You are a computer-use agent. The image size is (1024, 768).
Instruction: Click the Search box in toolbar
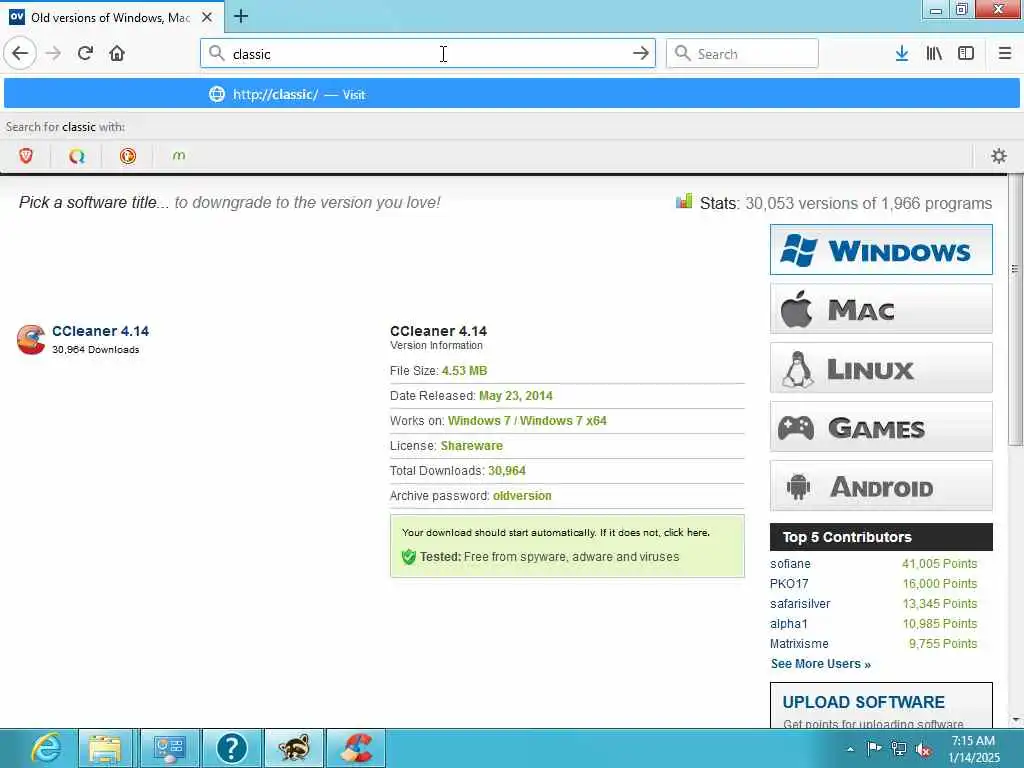742,54
